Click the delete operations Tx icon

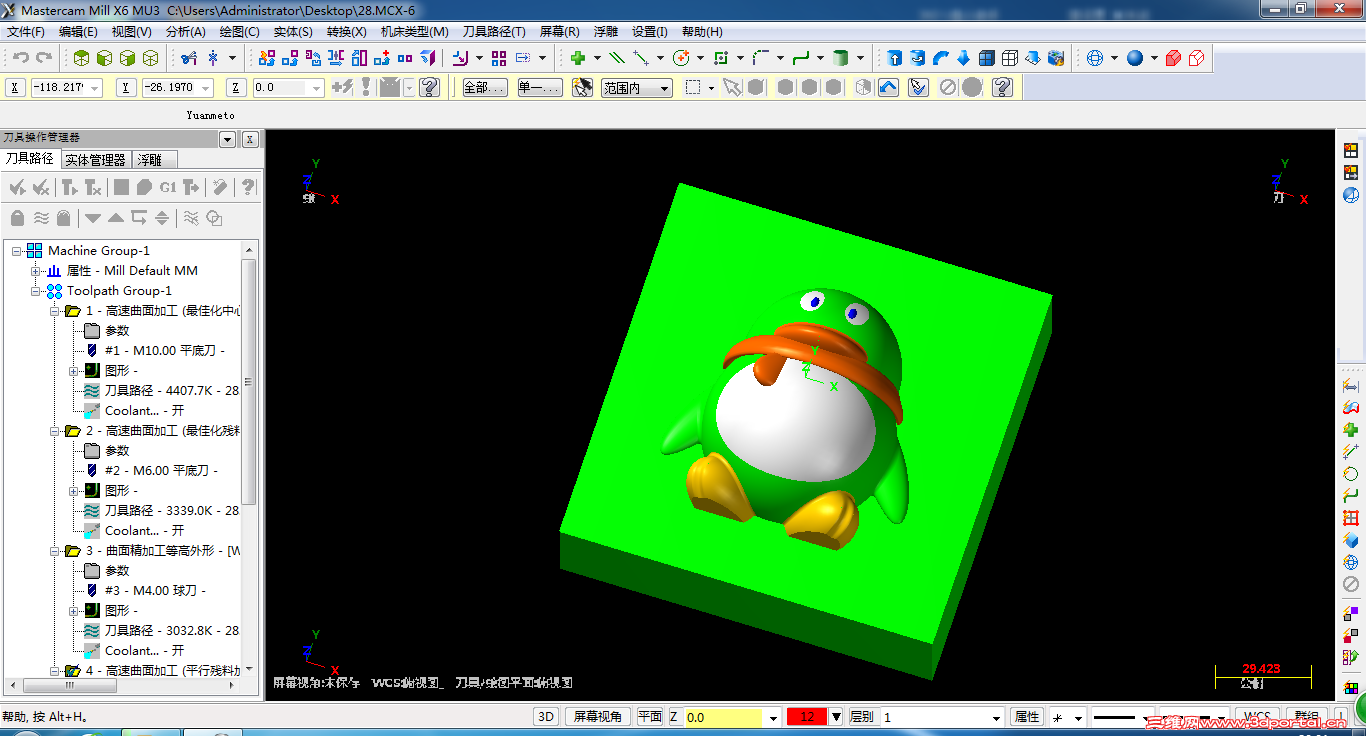click(x=93, y=187)
